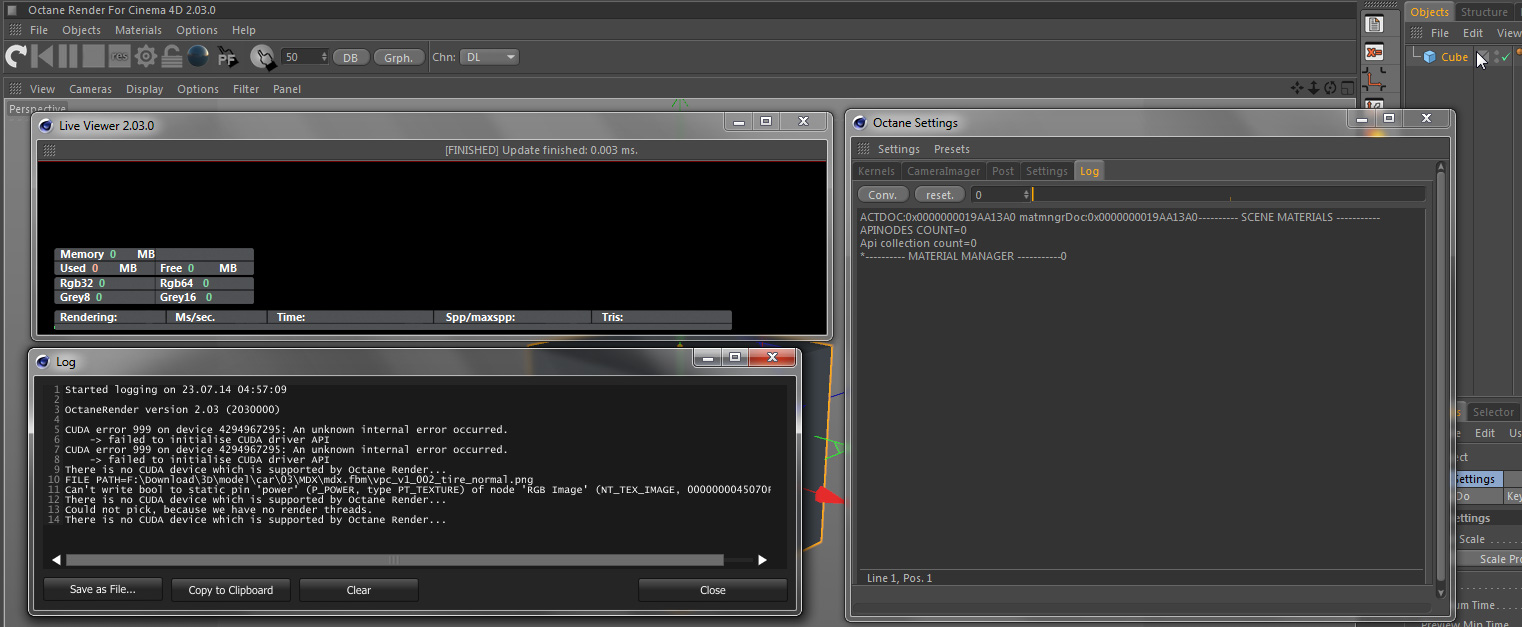
Task: Open Settings menu in Octane Settings
Action: click(898, 149)
